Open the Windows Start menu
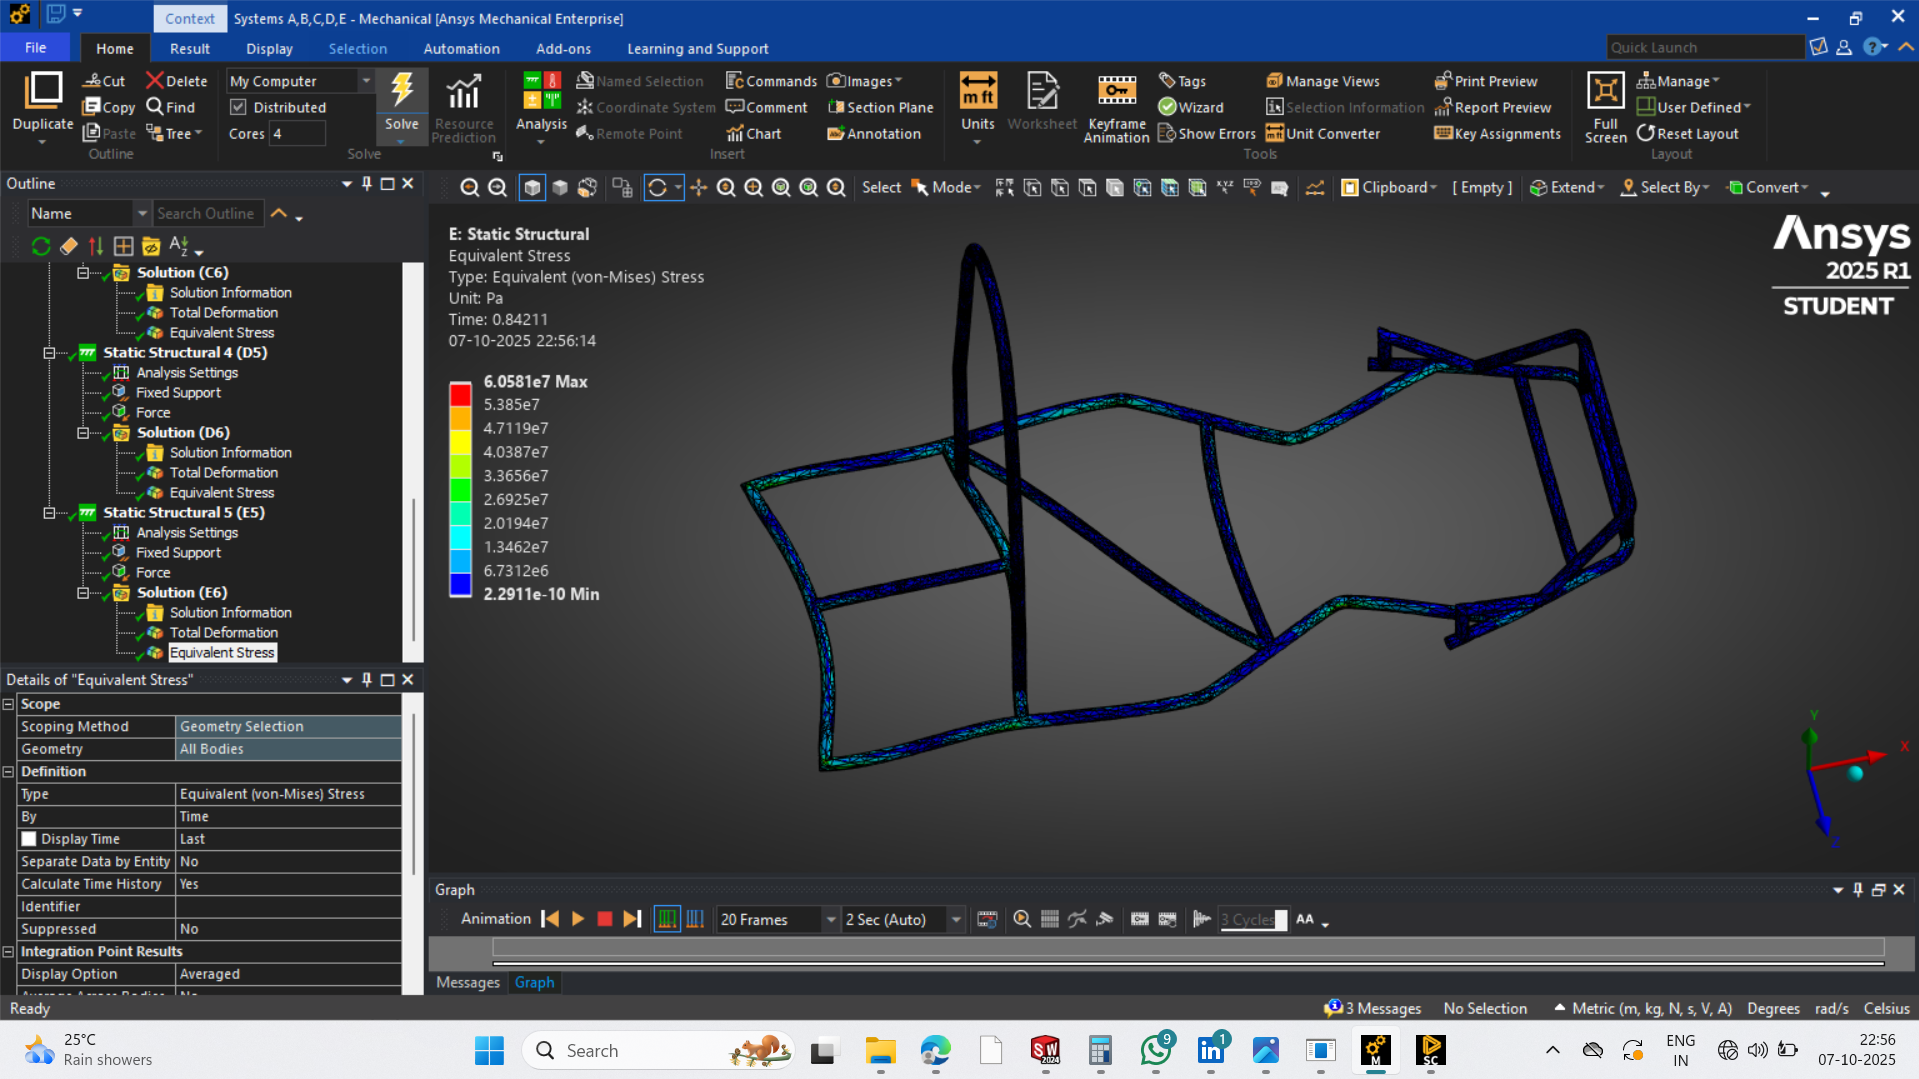Image resolution: width=1919 pixels, height=1079 pixels. tap(489, 1050)
